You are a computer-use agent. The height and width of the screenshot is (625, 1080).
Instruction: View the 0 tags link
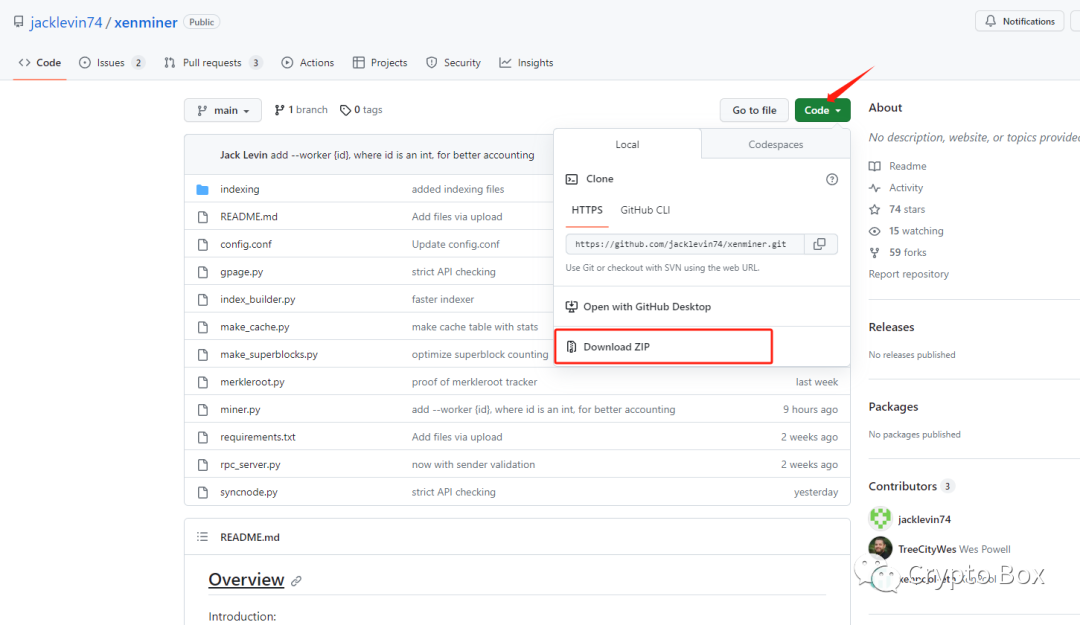click(x=361, y=110)
